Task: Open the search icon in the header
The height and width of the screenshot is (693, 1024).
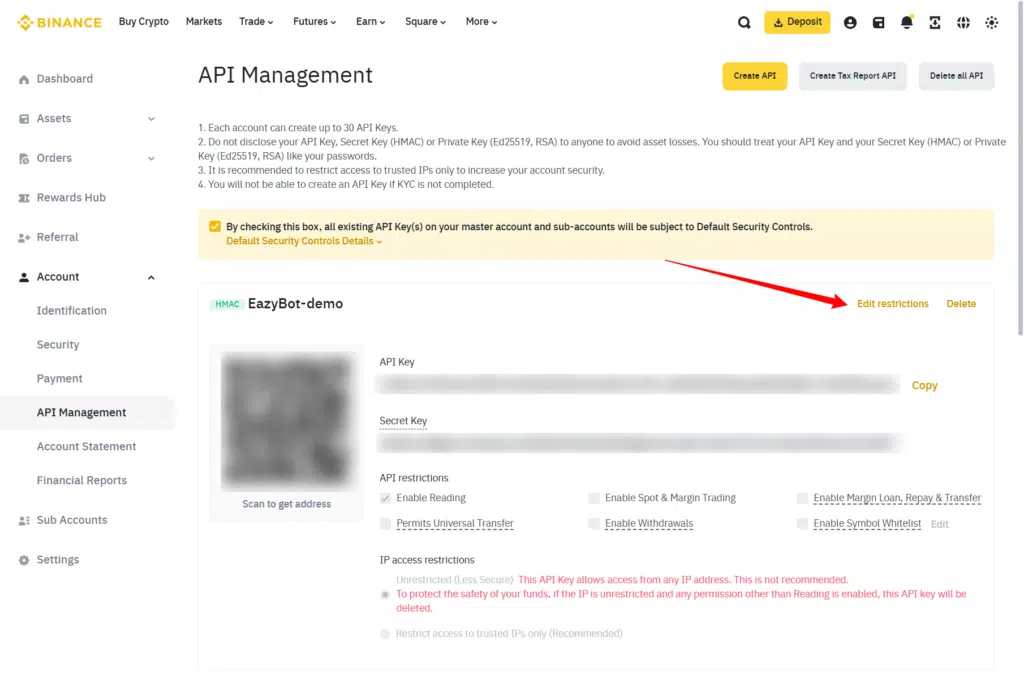Action: (744, 21)
